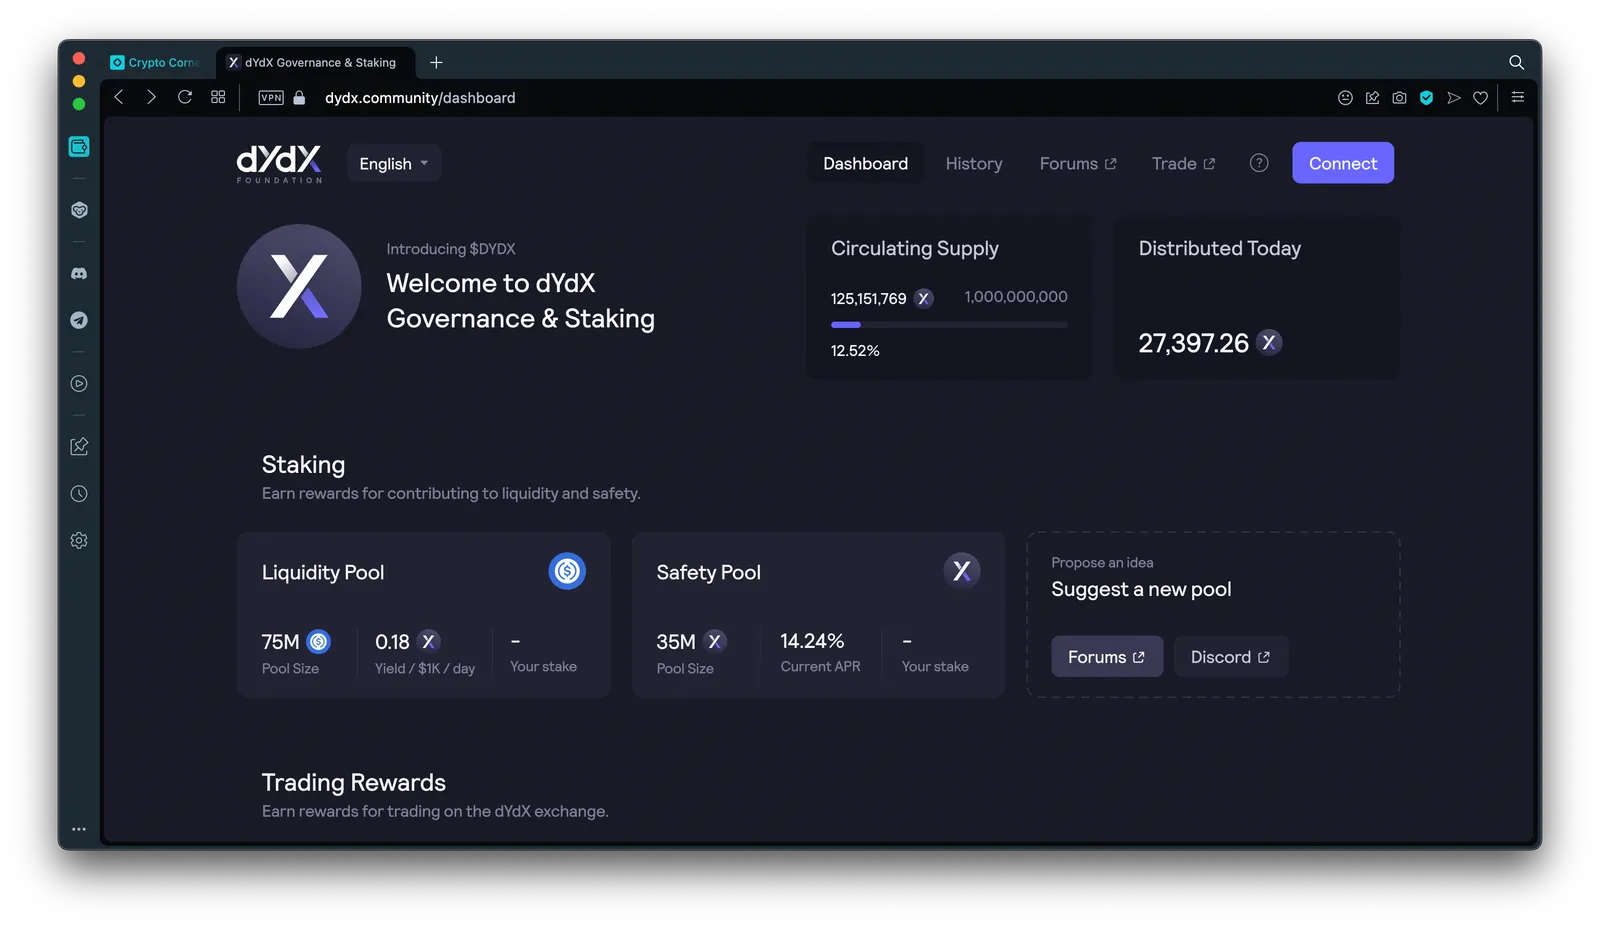Open the wallet icon in browser sidebar
The image size is (1600, 927).
pos(79,146)
